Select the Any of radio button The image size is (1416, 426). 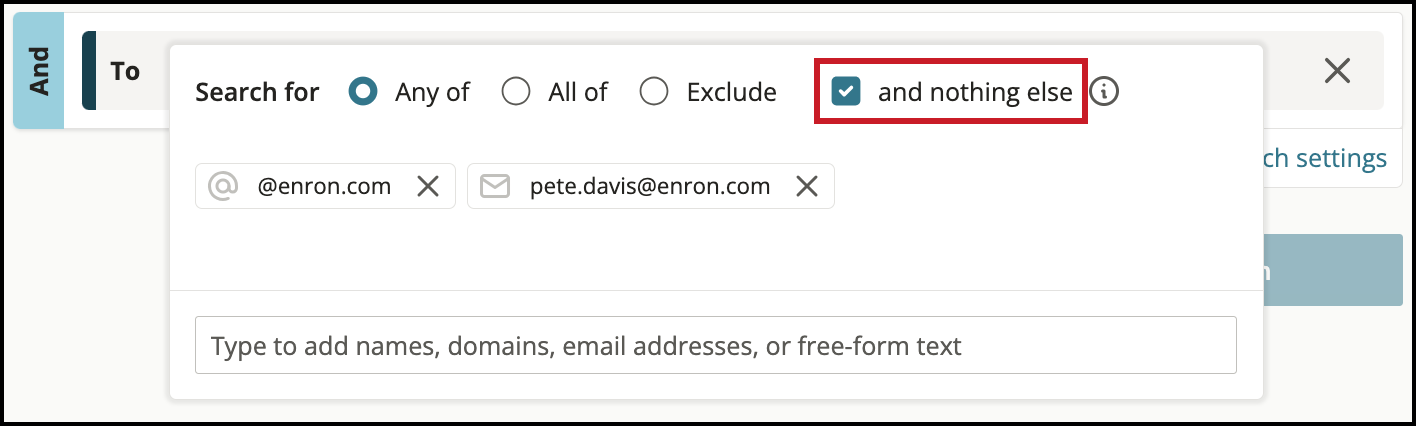(x=363, y=92)
